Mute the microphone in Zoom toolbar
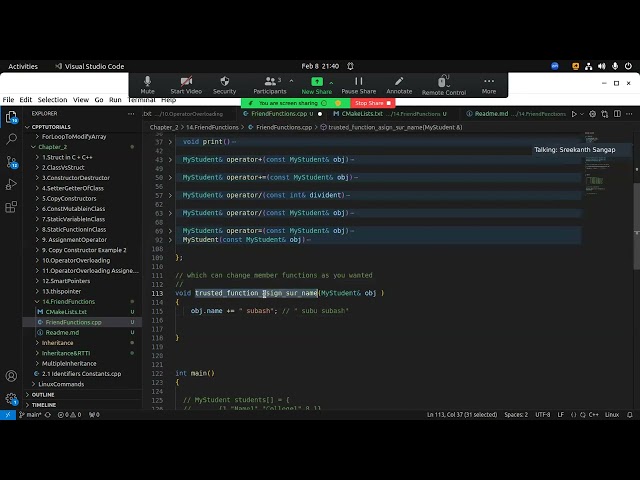 (147, 85)
